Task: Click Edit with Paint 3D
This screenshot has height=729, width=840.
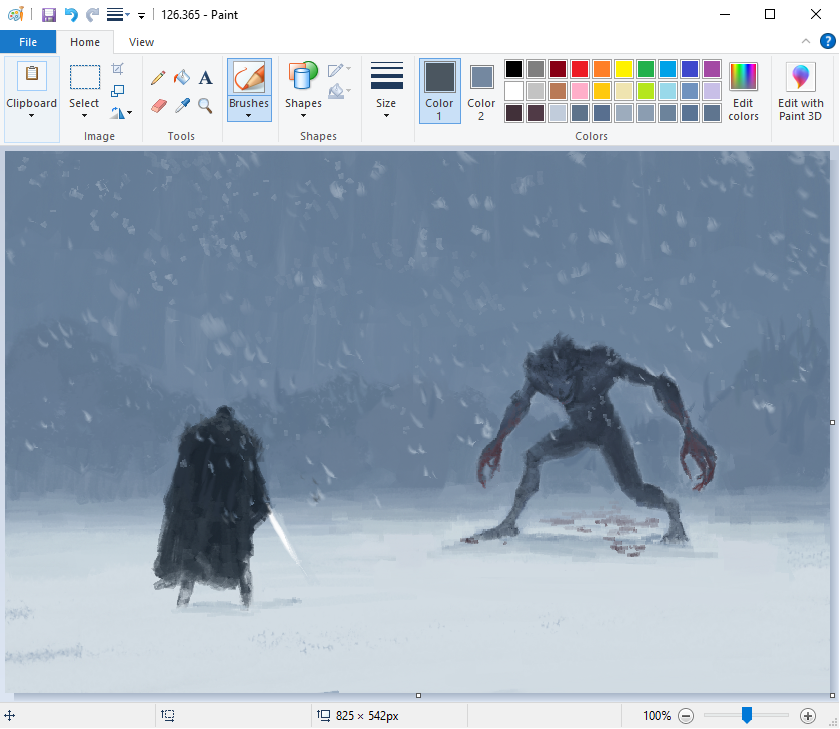Action: pyautogui.click(x=801, y=90)
